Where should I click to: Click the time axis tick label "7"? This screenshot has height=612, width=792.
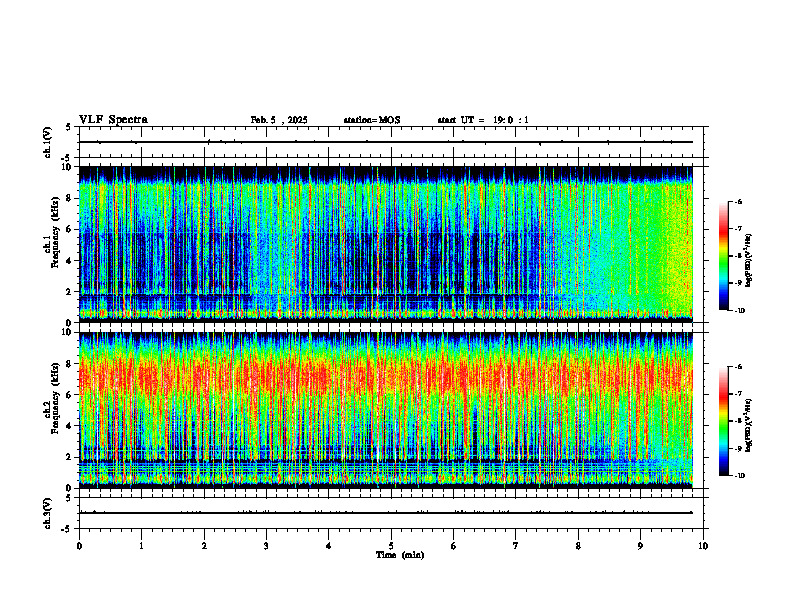click(516, 546)
